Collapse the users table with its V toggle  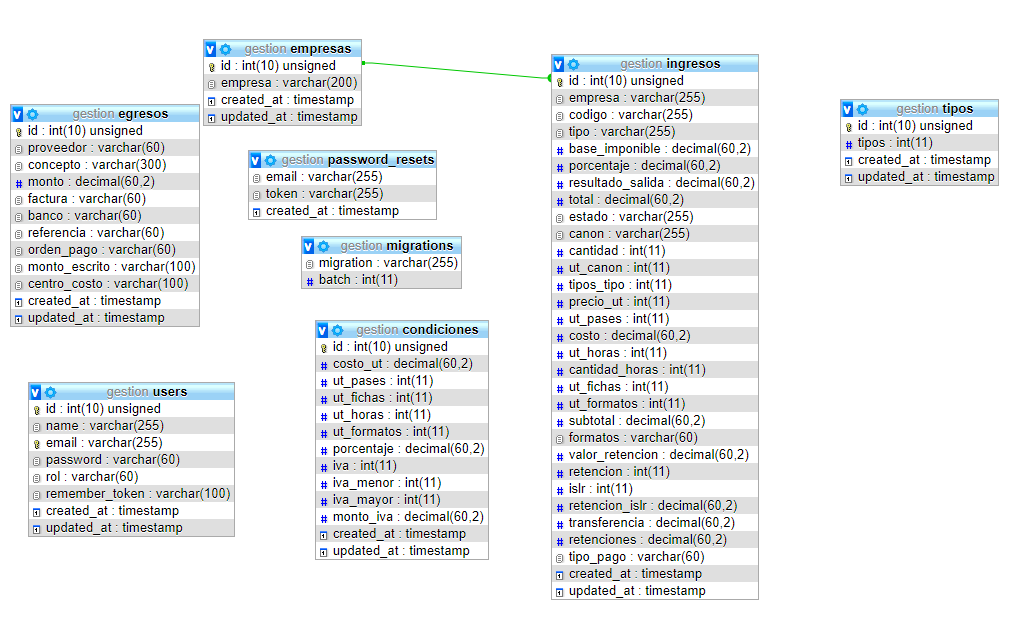click(x=35, y=392)
